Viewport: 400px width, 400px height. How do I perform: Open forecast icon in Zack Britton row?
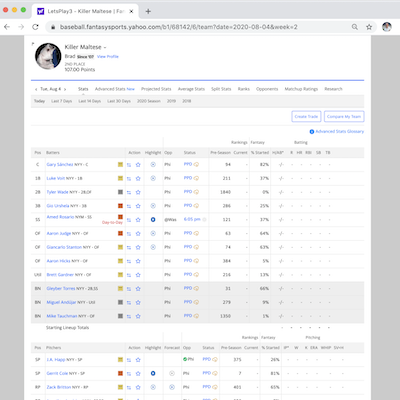coord(172,387)
